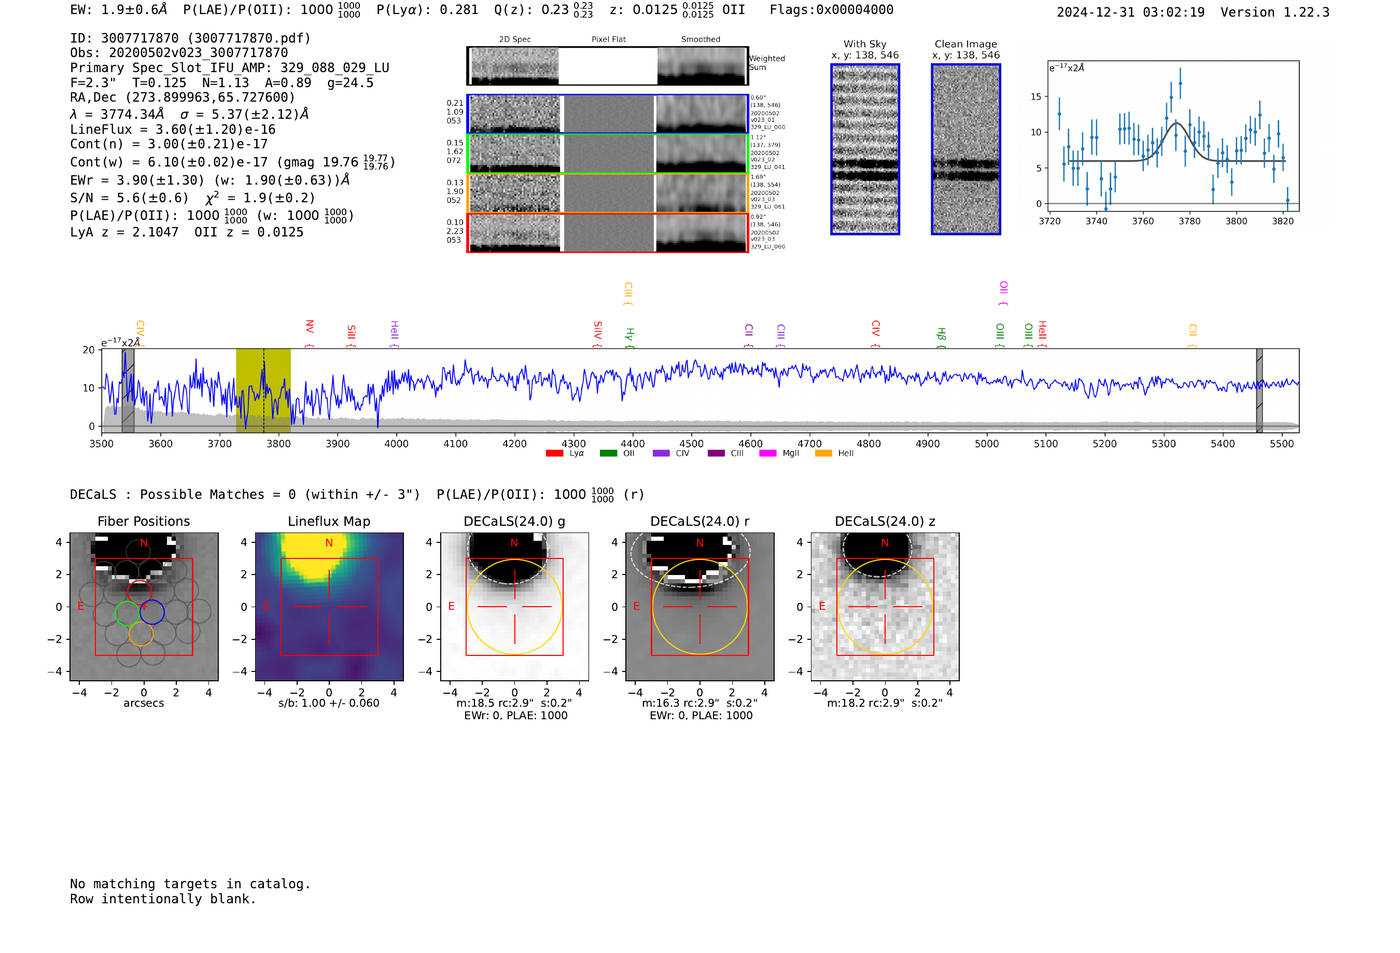
Task: Click the green Hβ line label above spectrum
Action: (x=941, y=335)
